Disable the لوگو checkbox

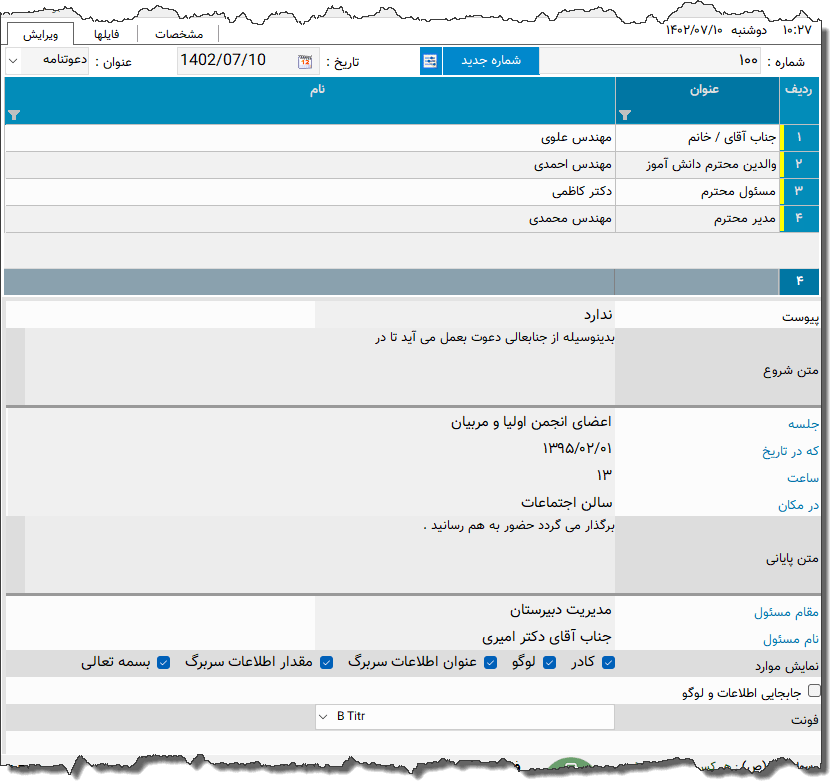click(x=548, y=661)
